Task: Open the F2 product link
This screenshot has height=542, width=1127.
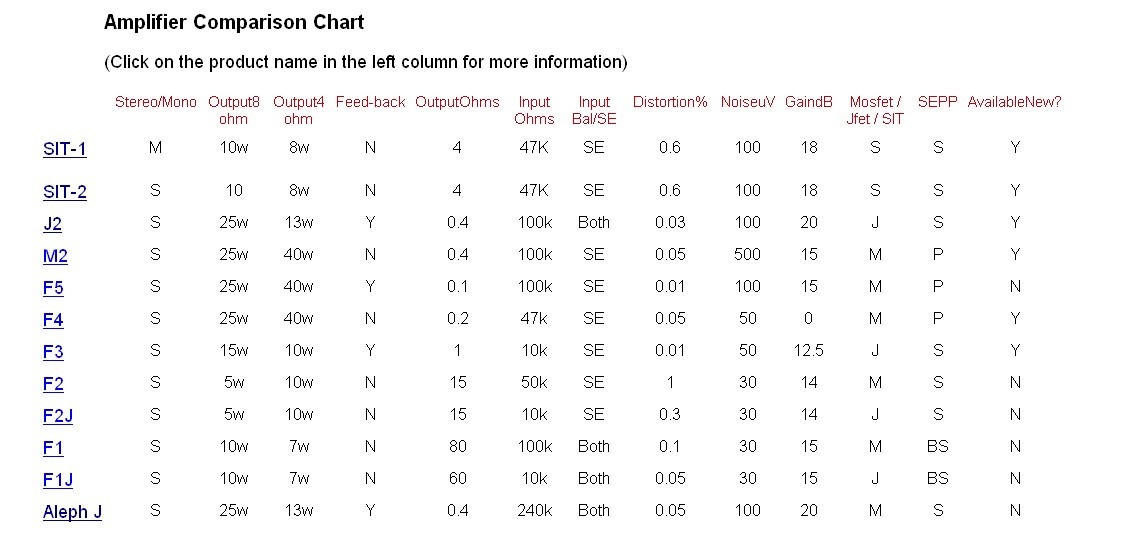Action: 53,384
